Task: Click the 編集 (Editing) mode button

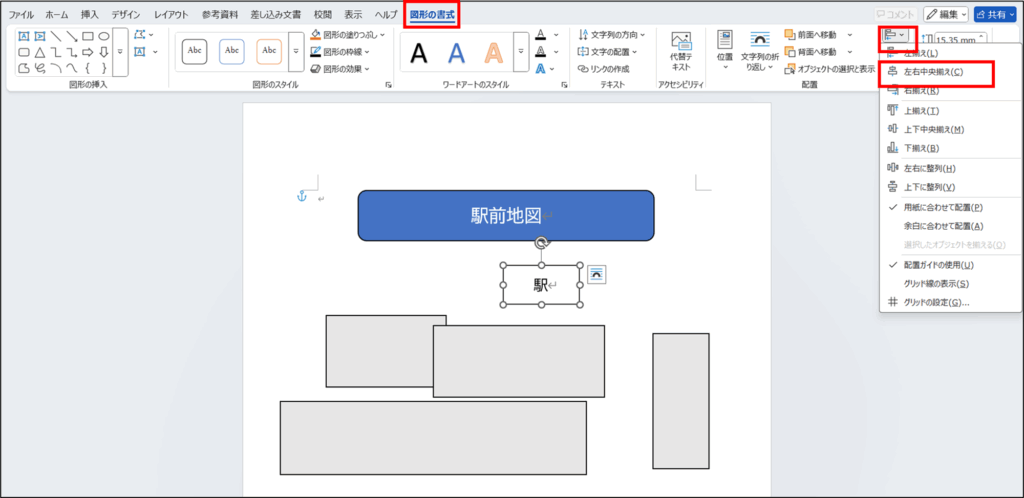Action: 945,14
